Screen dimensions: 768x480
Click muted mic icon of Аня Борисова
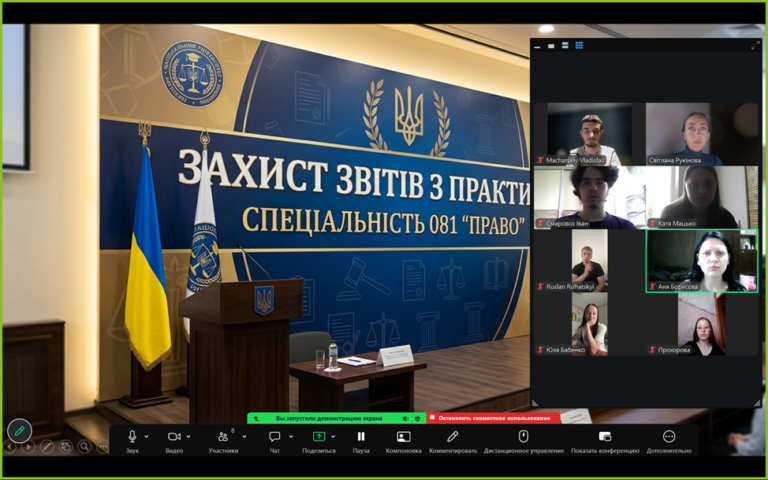tap(652, 287)
